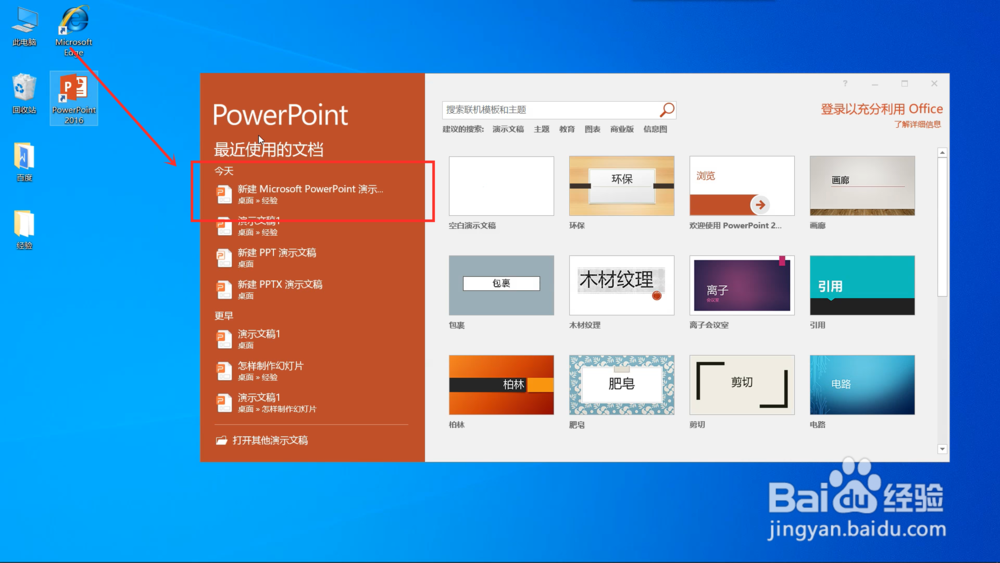Choose suggested search 主题
Viewport: 1000px width, 563px height.
pos(541,129)
